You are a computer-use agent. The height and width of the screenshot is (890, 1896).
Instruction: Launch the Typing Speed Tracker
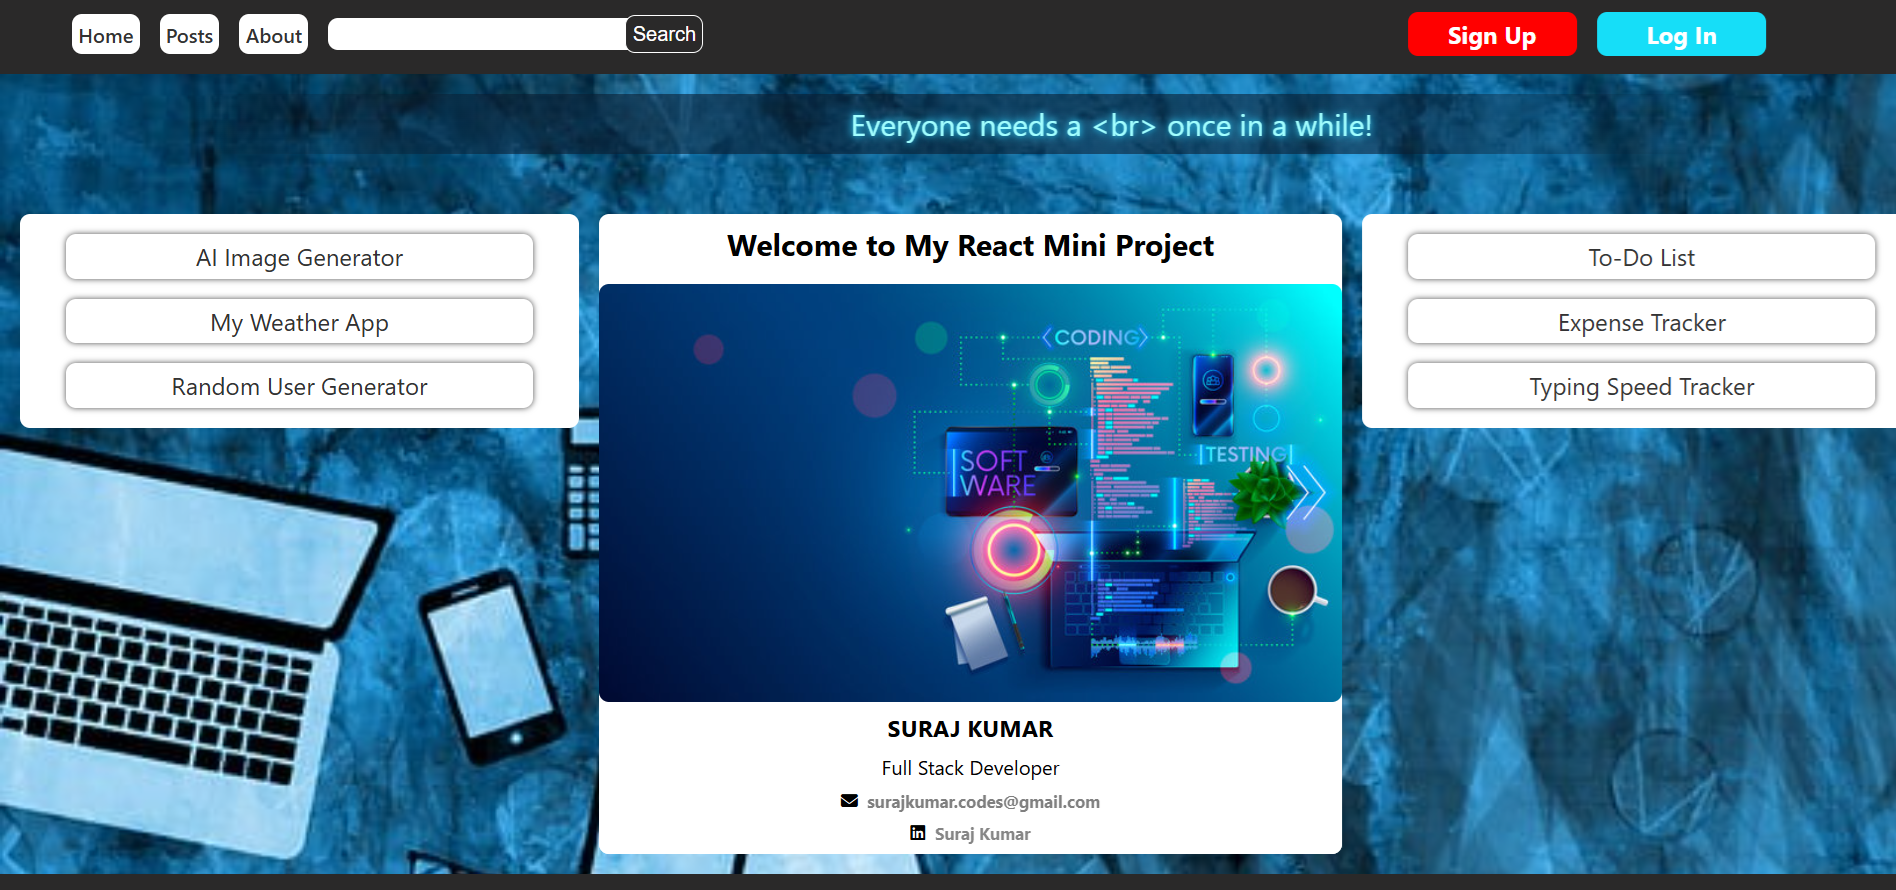1641,386
